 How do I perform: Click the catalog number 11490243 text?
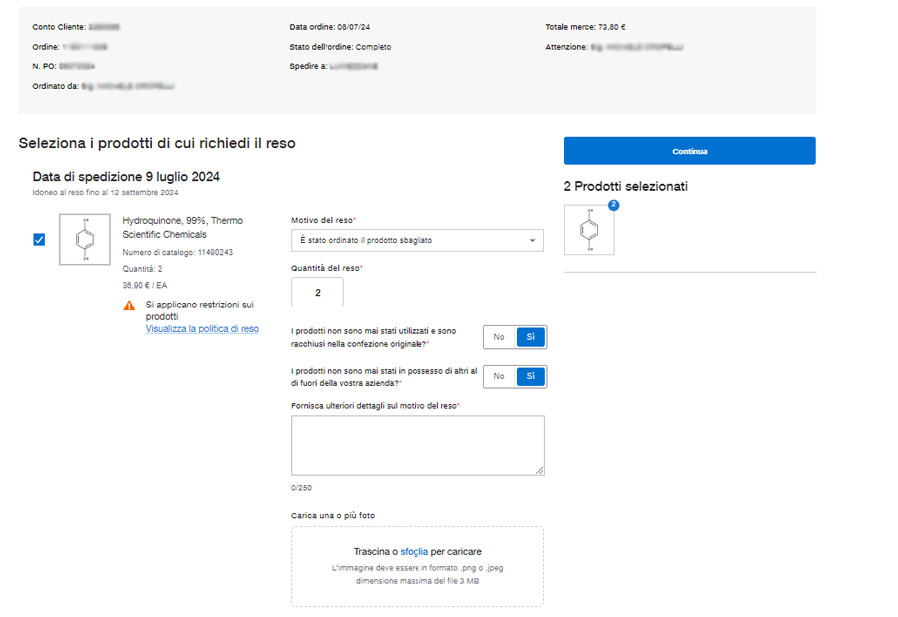(177, 253)
